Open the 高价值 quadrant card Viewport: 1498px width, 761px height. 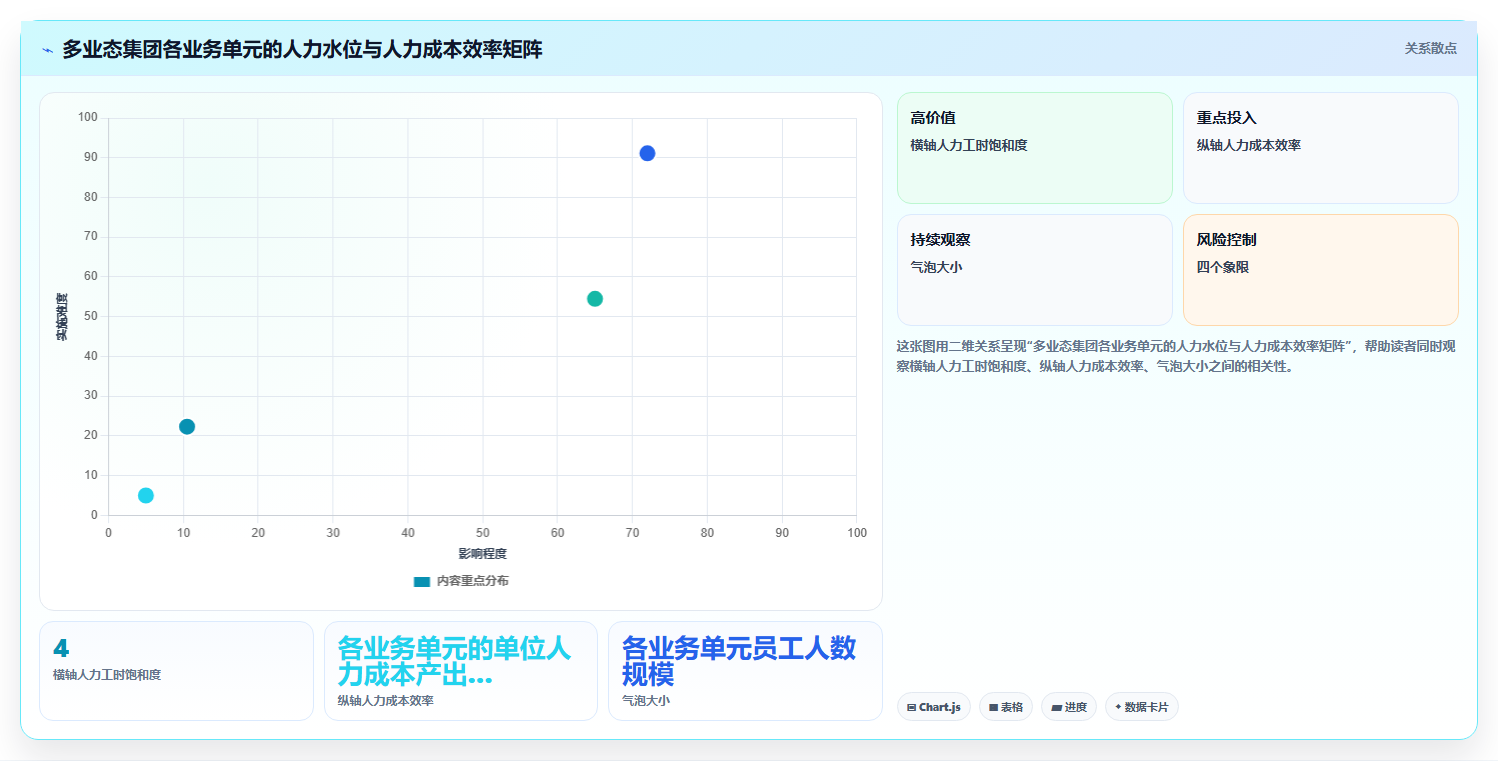coord(1034,148)
